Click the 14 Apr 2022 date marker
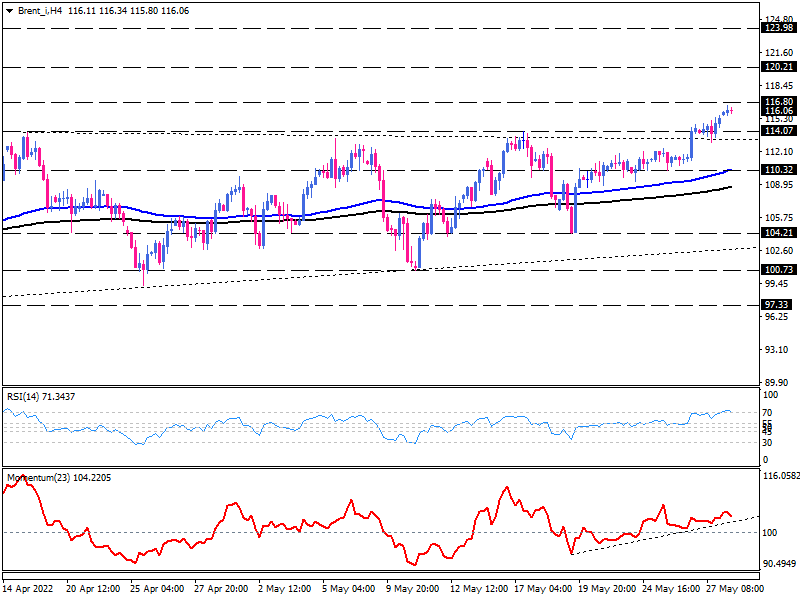 (x=30, y=591)
